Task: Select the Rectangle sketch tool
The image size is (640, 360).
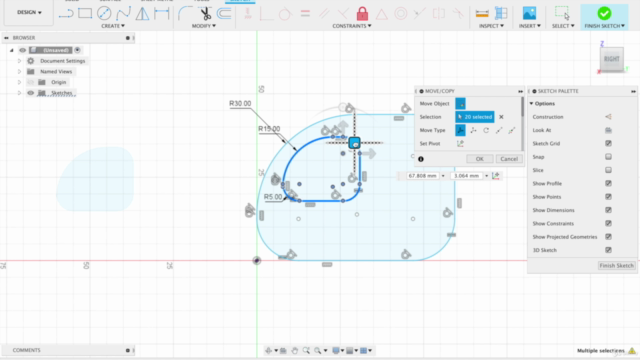Action: point(85,13)
